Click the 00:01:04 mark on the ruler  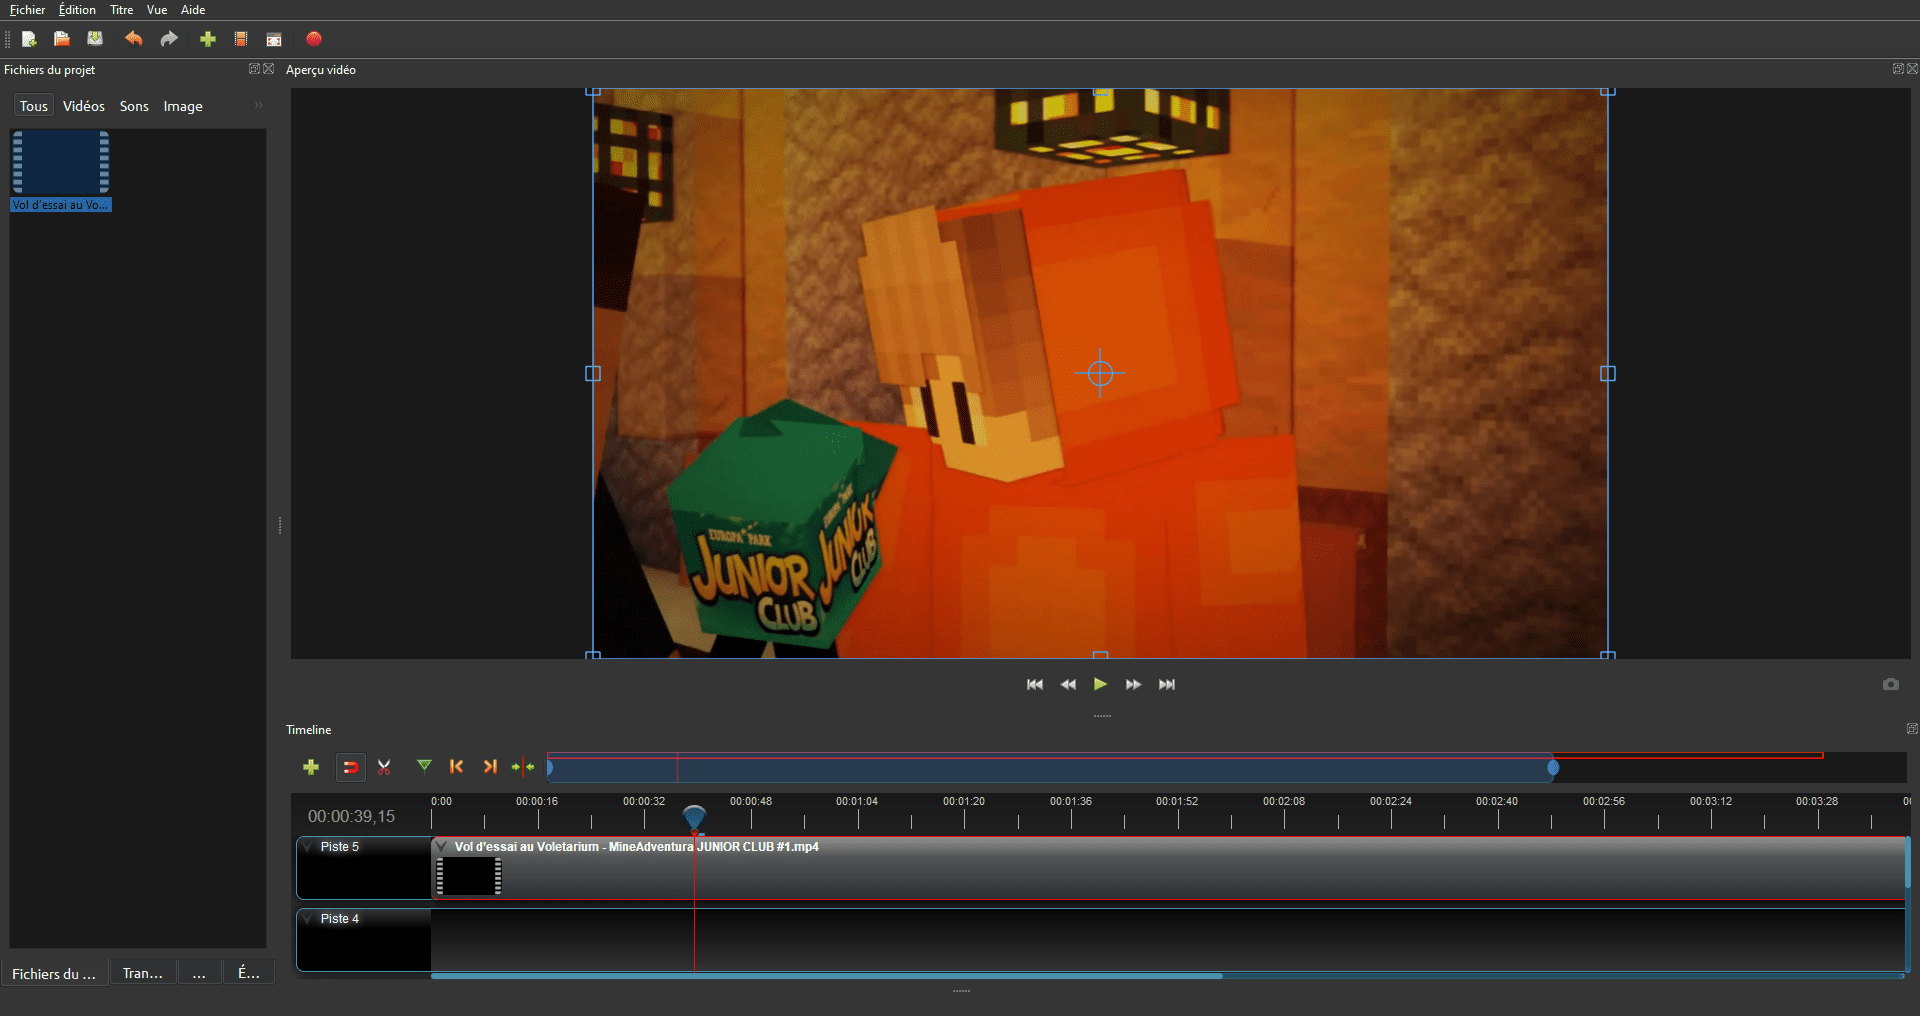click(857, 802)
